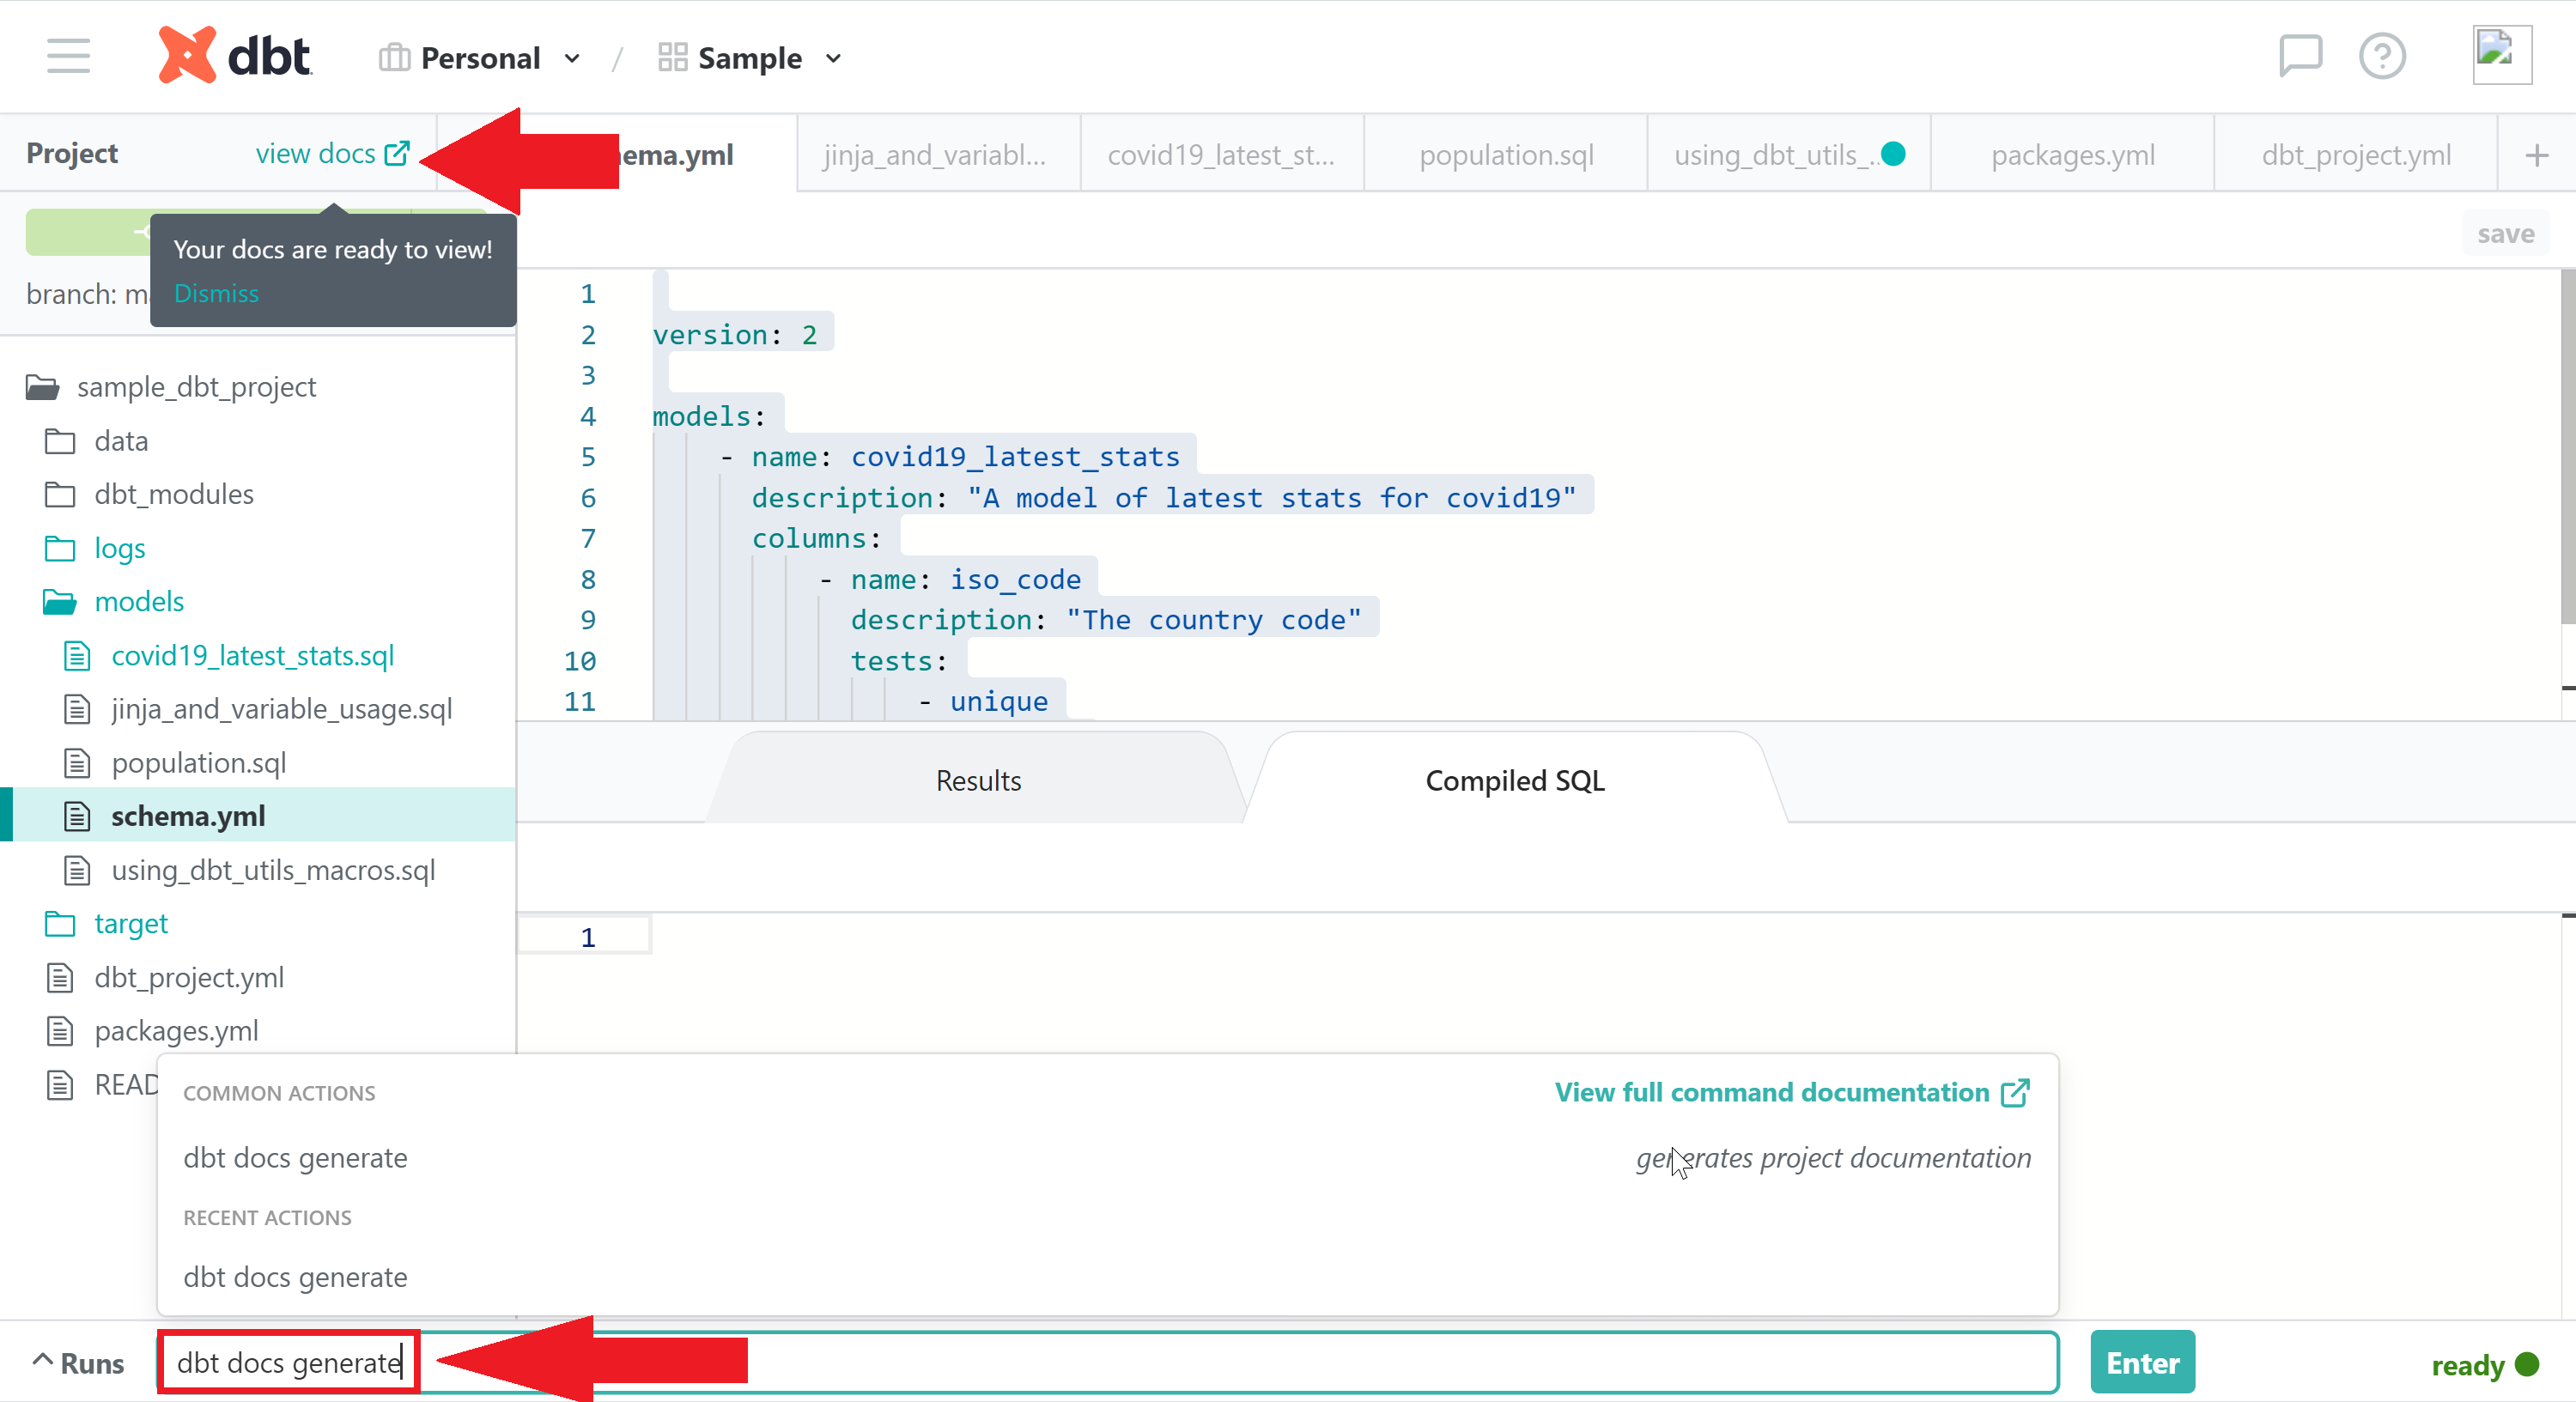Expand the target folder
This screenshot has height=1402, width=2576.
coord(130,924)
